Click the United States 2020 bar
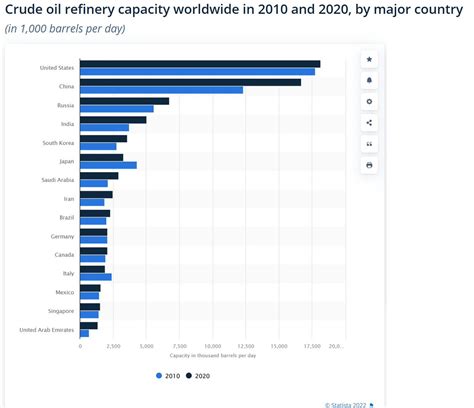Viewport: 474px width, 408px height. coord(200,64)
